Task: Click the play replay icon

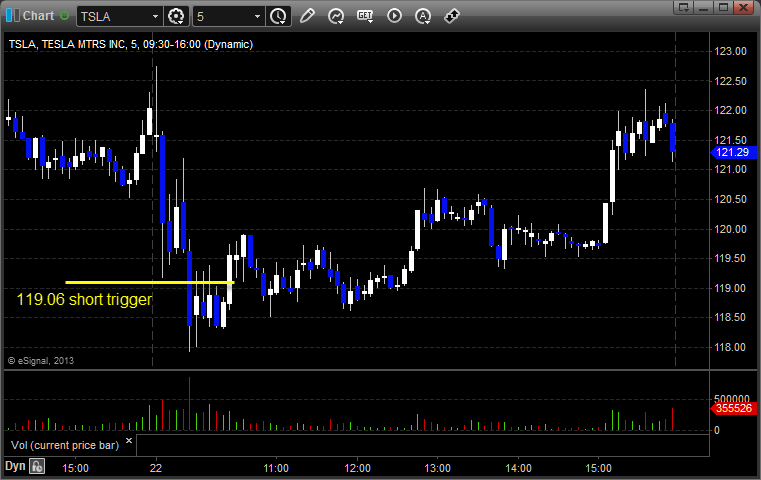Action: tap(394, 16)
